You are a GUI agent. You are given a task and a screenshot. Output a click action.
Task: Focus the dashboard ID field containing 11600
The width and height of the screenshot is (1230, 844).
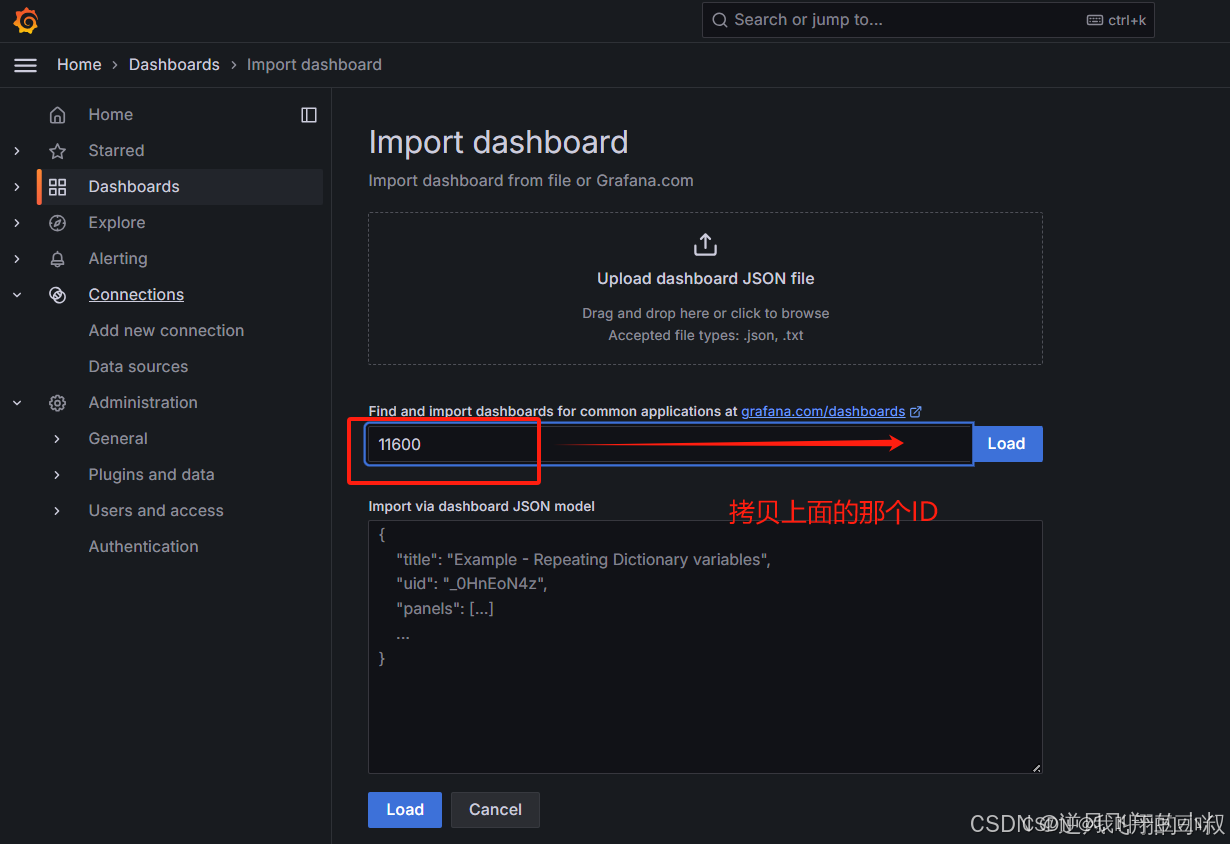pyautogui.click(x=669, y=444)
